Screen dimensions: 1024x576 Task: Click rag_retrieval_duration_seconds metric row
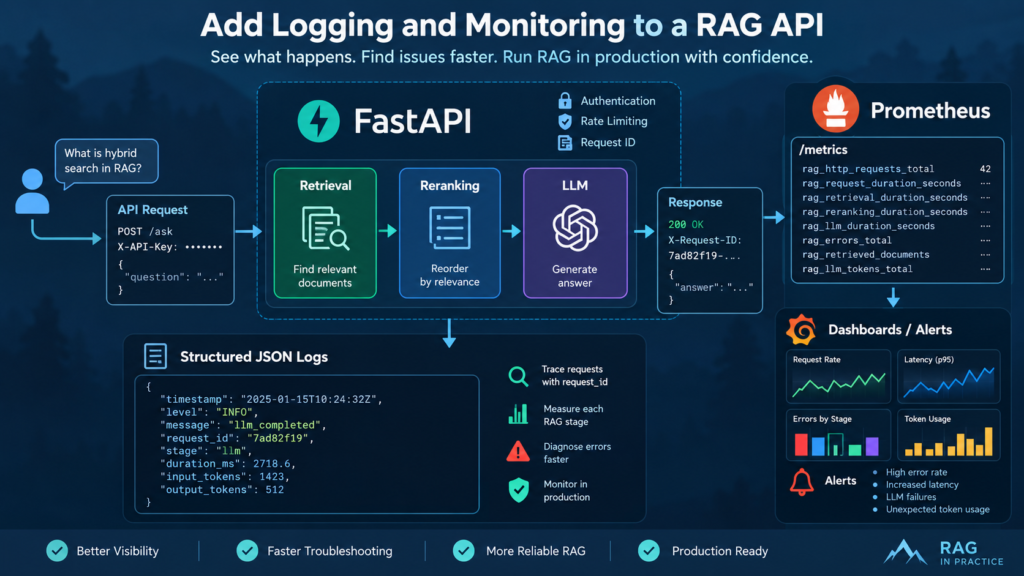tap(896, 197)
